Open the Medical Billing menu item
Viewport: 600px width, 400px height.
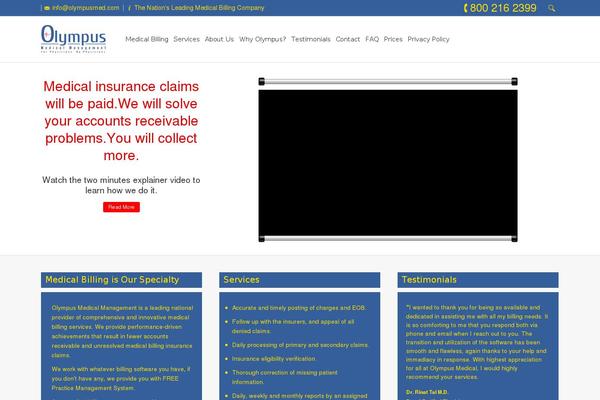click(147, 39)
